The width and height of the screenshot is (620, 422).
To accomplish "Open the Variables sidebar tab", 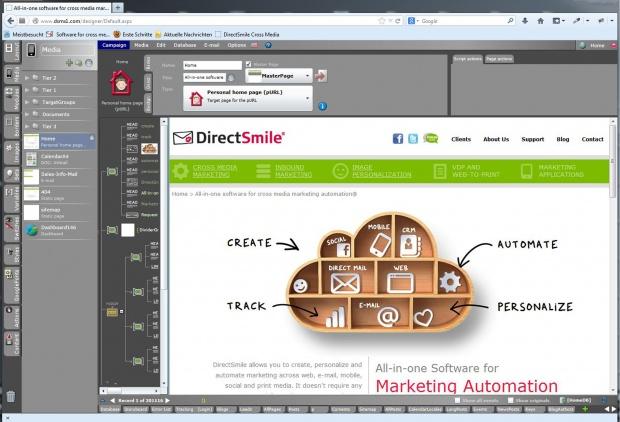I will 11,199.
